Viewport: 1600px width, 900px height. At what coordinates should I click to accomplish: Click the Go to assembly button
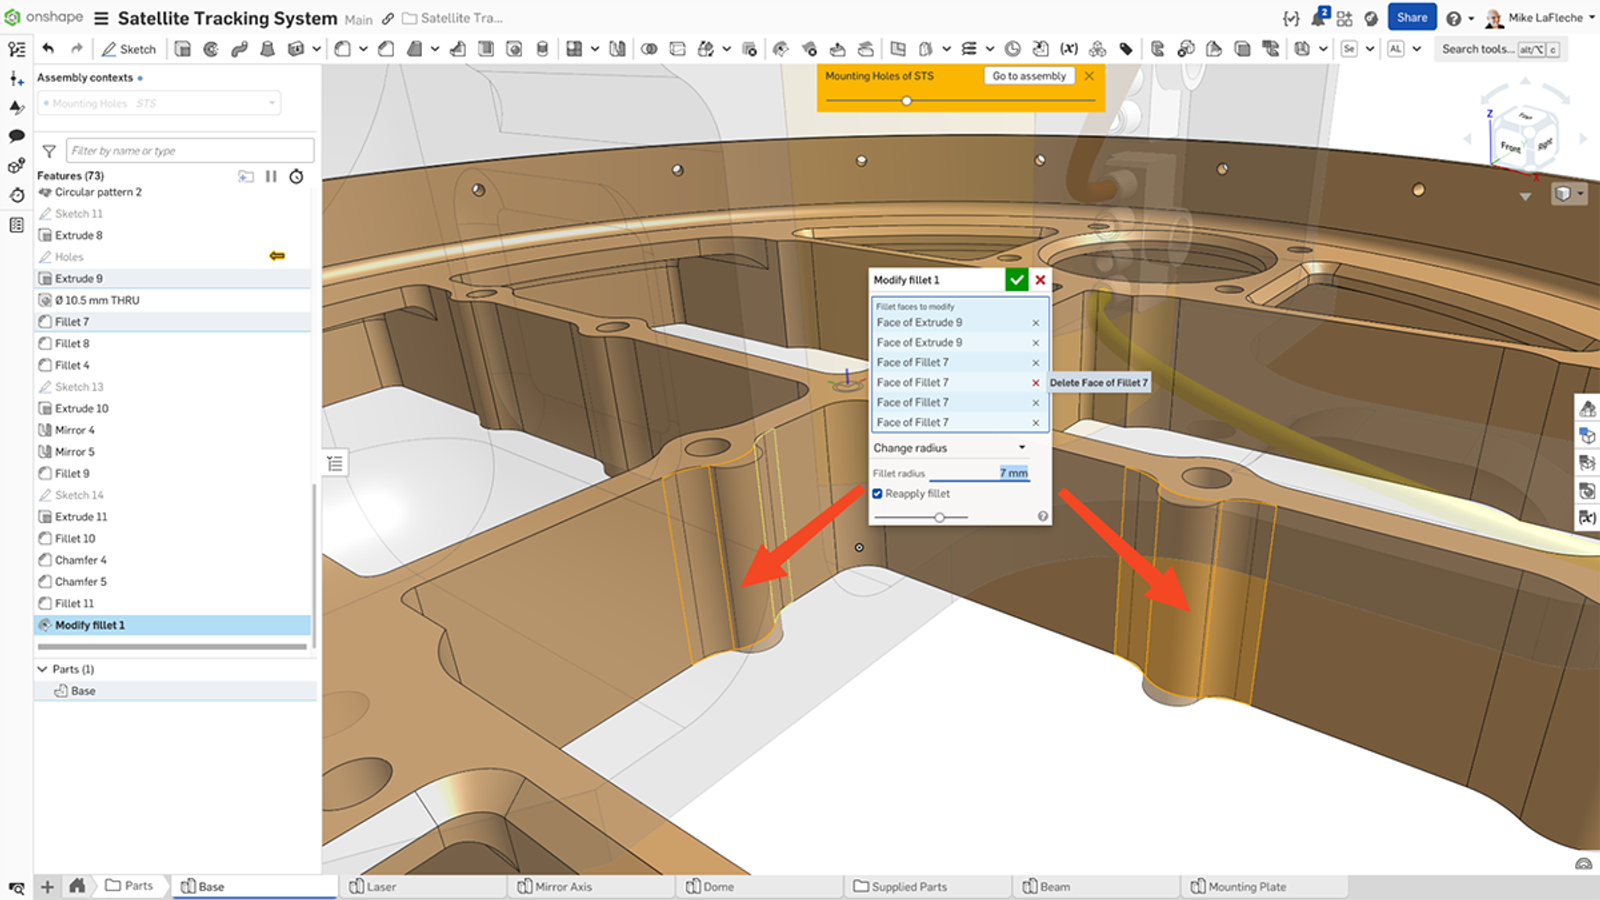point(1028,75)
